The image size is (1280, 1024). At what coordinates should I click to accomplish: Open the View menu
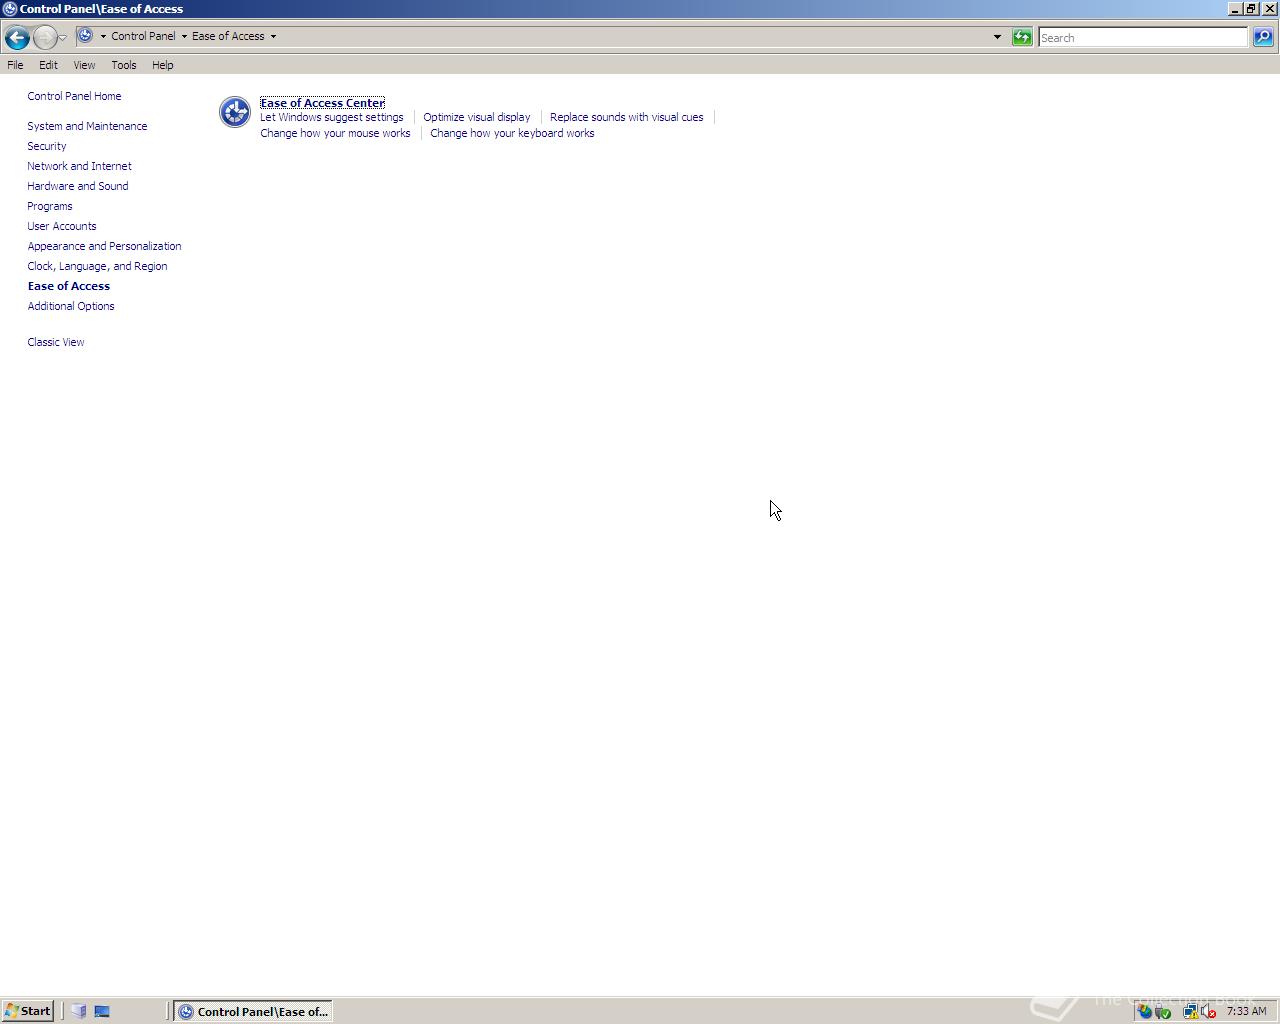coord(84,65)
